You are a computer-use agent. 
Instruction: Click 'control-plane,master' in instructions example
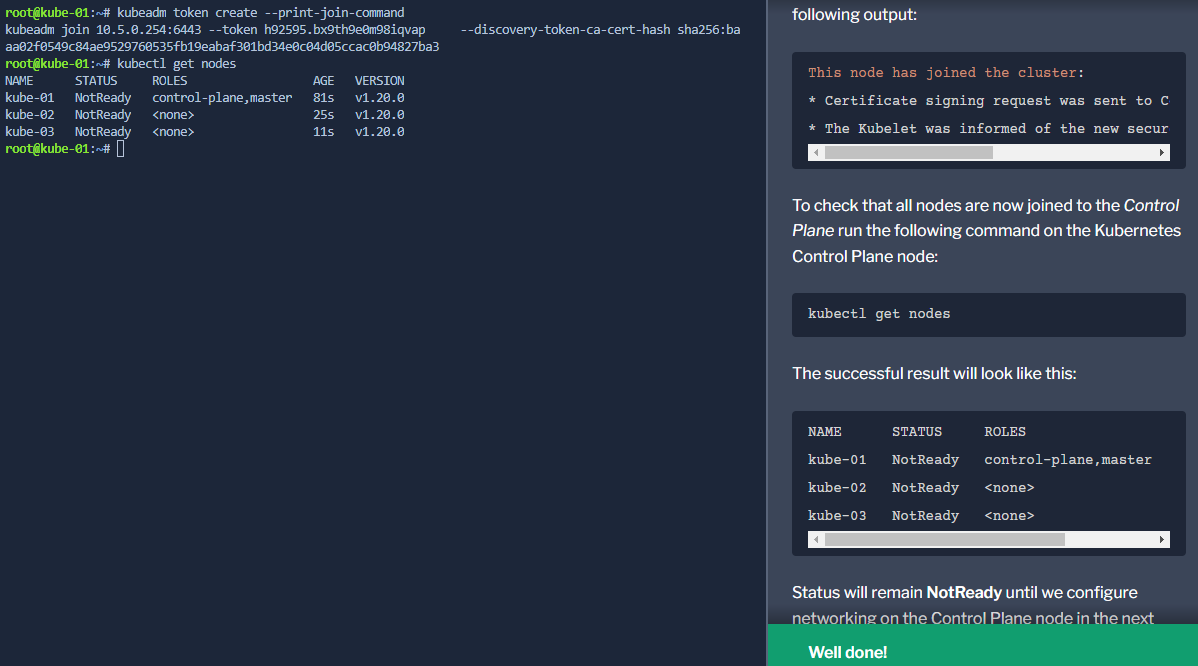[x=1067, y=460]
